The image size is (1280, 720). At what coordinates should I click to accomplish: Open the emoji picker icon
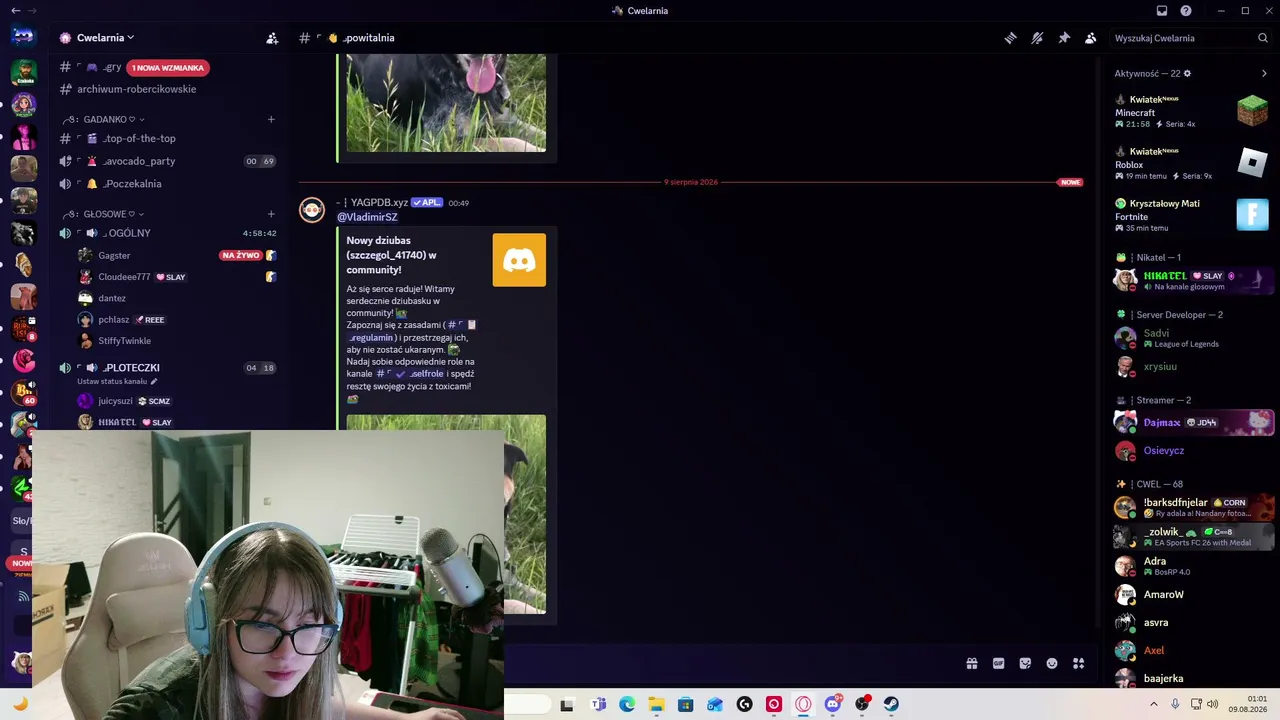[x=1052, y=663]
